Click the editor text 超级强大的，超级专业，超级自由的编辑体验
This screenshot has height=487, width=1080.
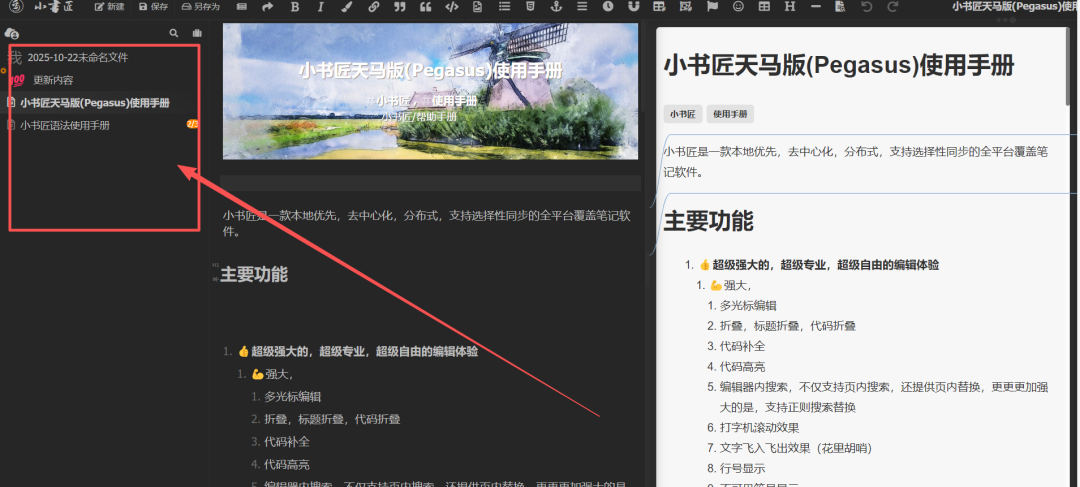[x=364, y=351]
